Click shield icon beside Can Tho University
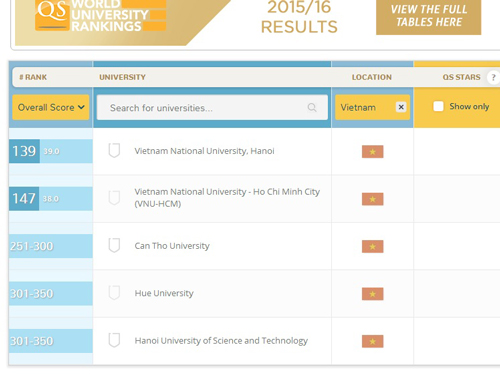Image resolution: width=500 pixels, height=374 pixels. pyautogui.click(x=114, y=245)
